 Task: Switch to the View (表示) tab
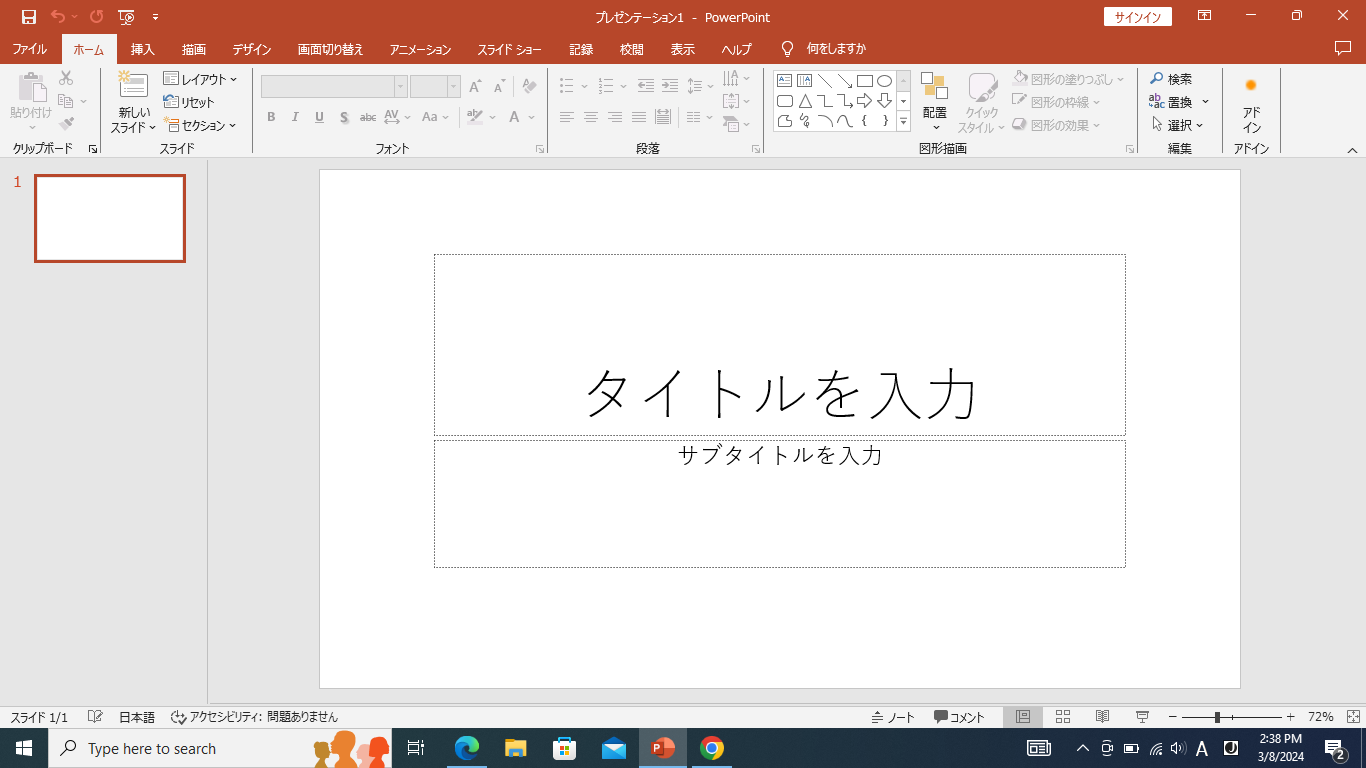tap(682, 49)
